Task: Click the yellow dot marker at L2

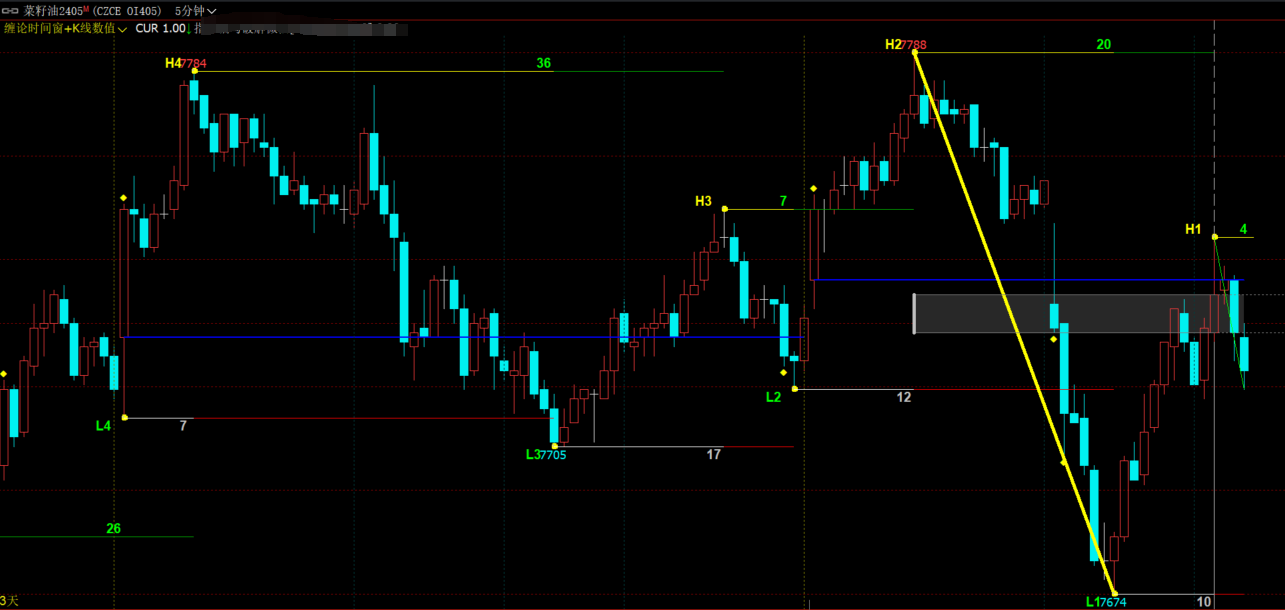Action: (x=794, y=389)
